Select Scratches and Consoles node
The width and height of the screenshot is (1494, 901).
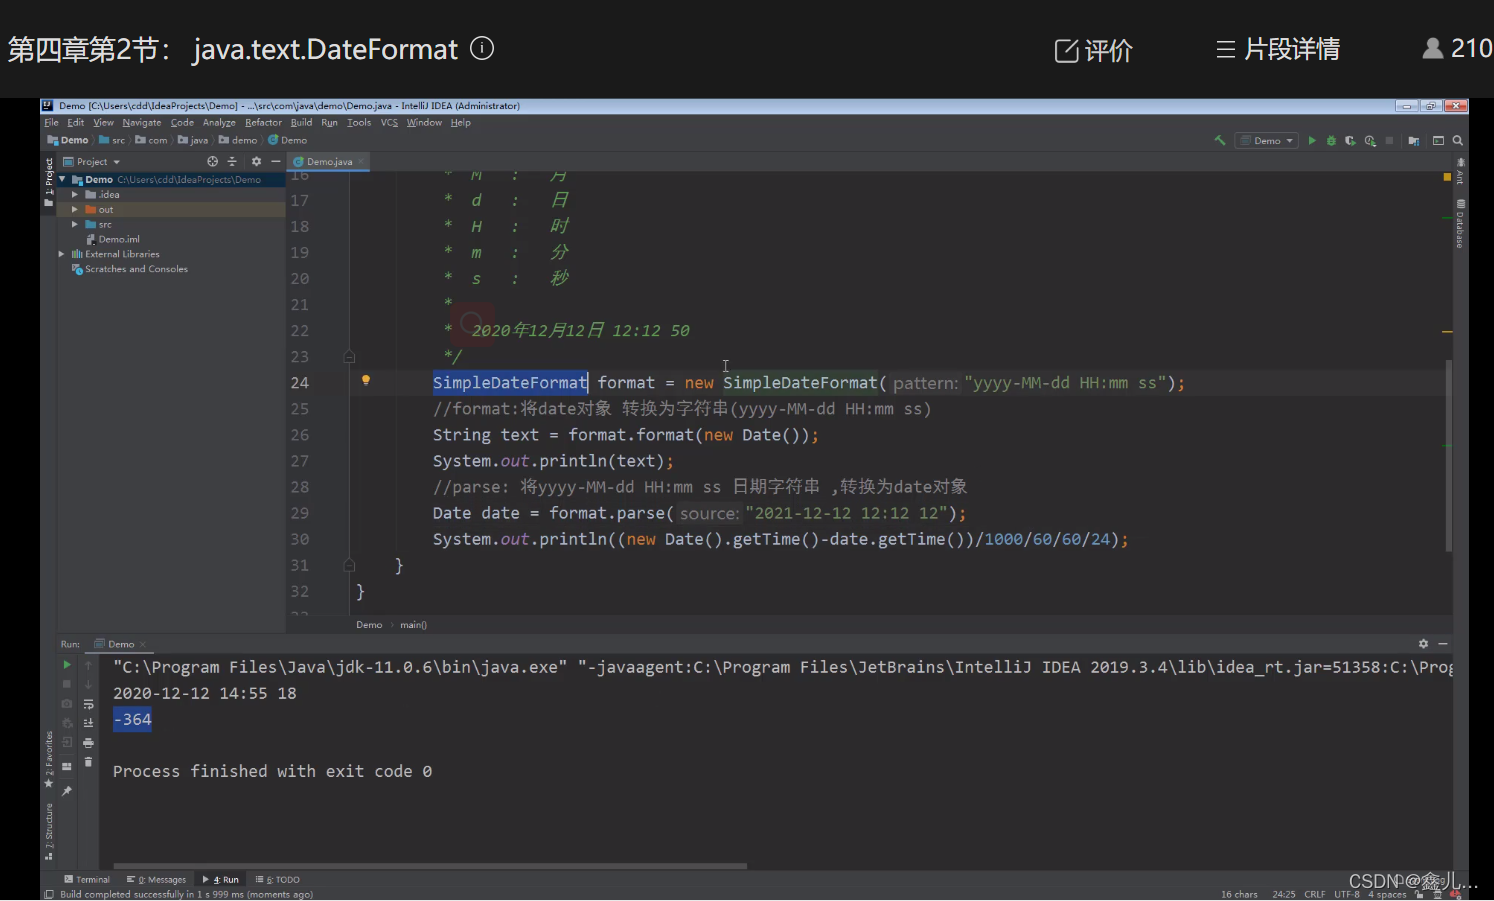point(129,269)
